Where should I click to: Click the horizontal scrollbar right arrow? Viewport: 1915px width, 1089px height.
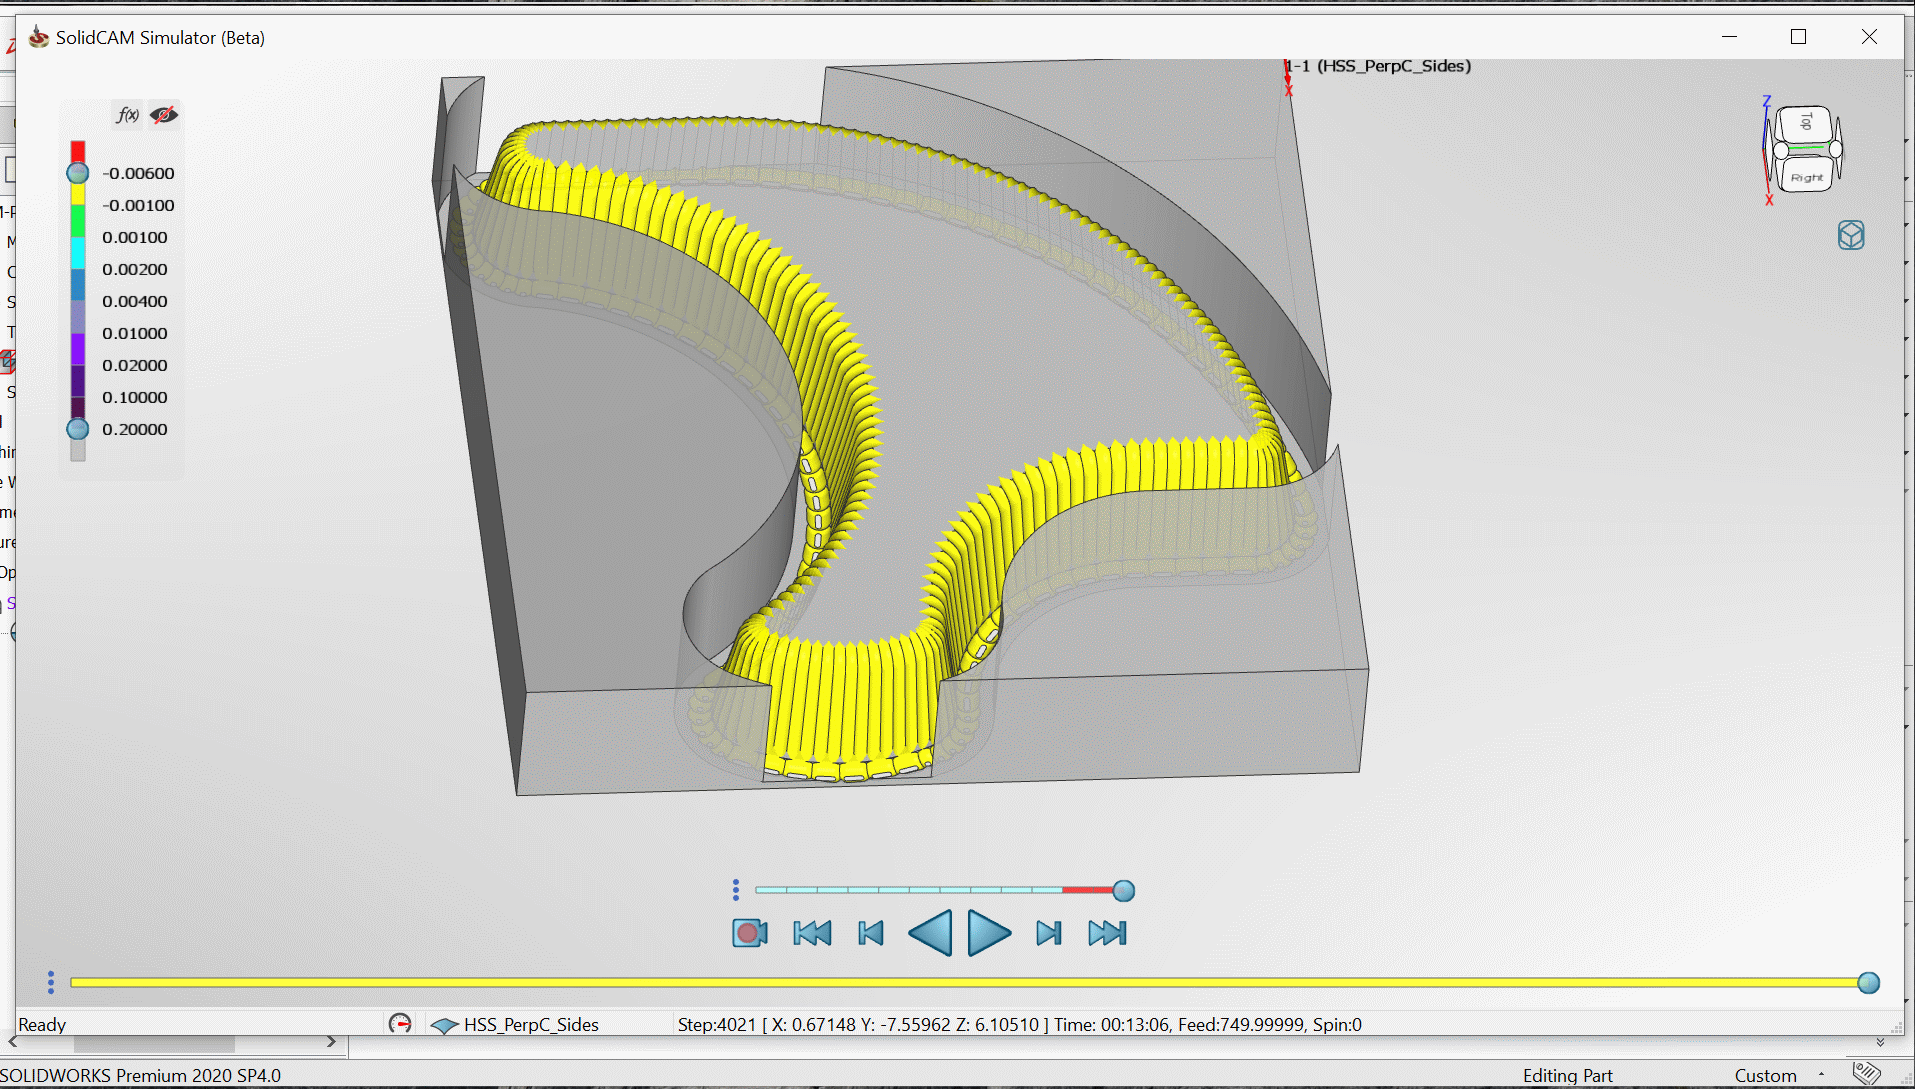(331, 1042)
